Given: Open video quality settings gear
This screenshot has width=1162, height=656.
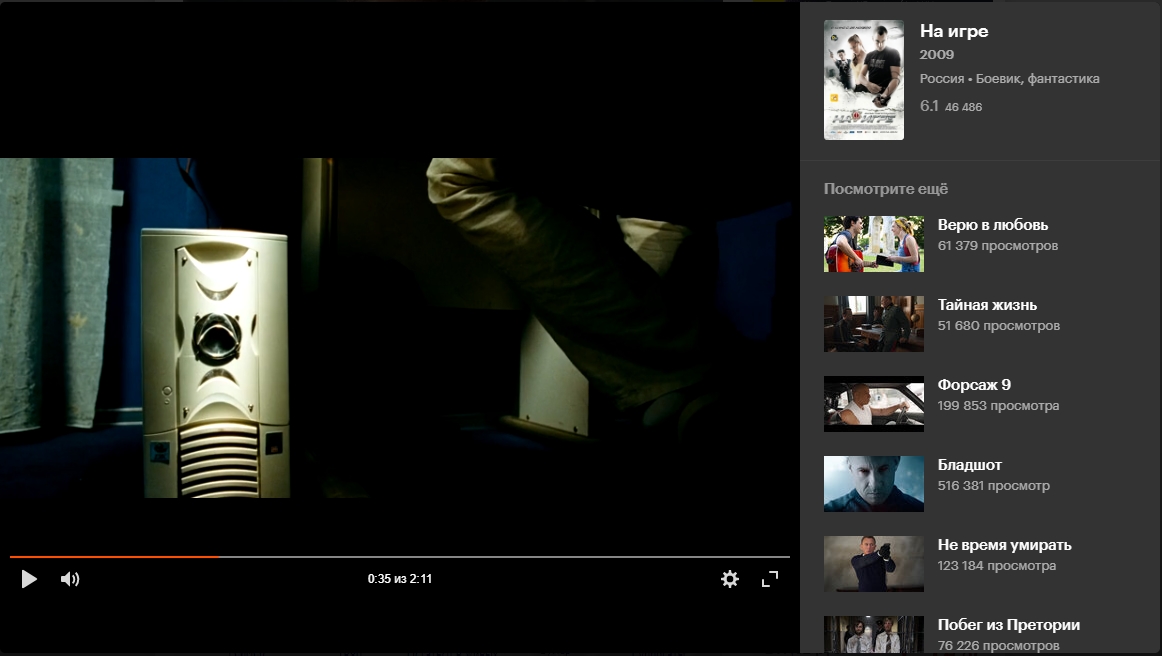Looking at the screenshot, I should click(730, 579).
